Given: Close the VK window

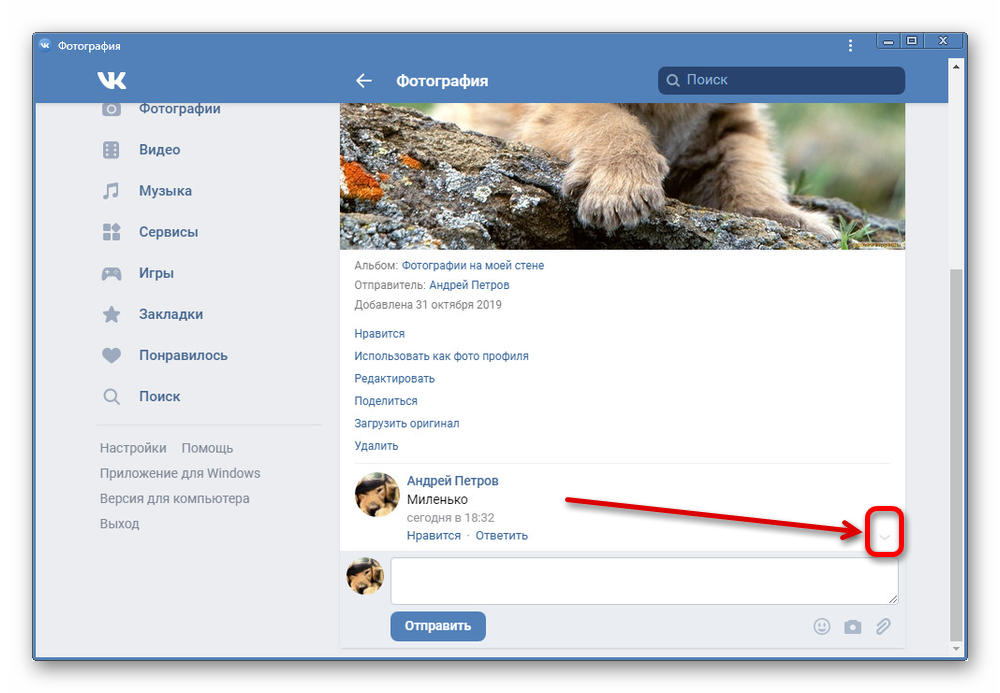Looking at the screenshot, I should click(943, 41).
